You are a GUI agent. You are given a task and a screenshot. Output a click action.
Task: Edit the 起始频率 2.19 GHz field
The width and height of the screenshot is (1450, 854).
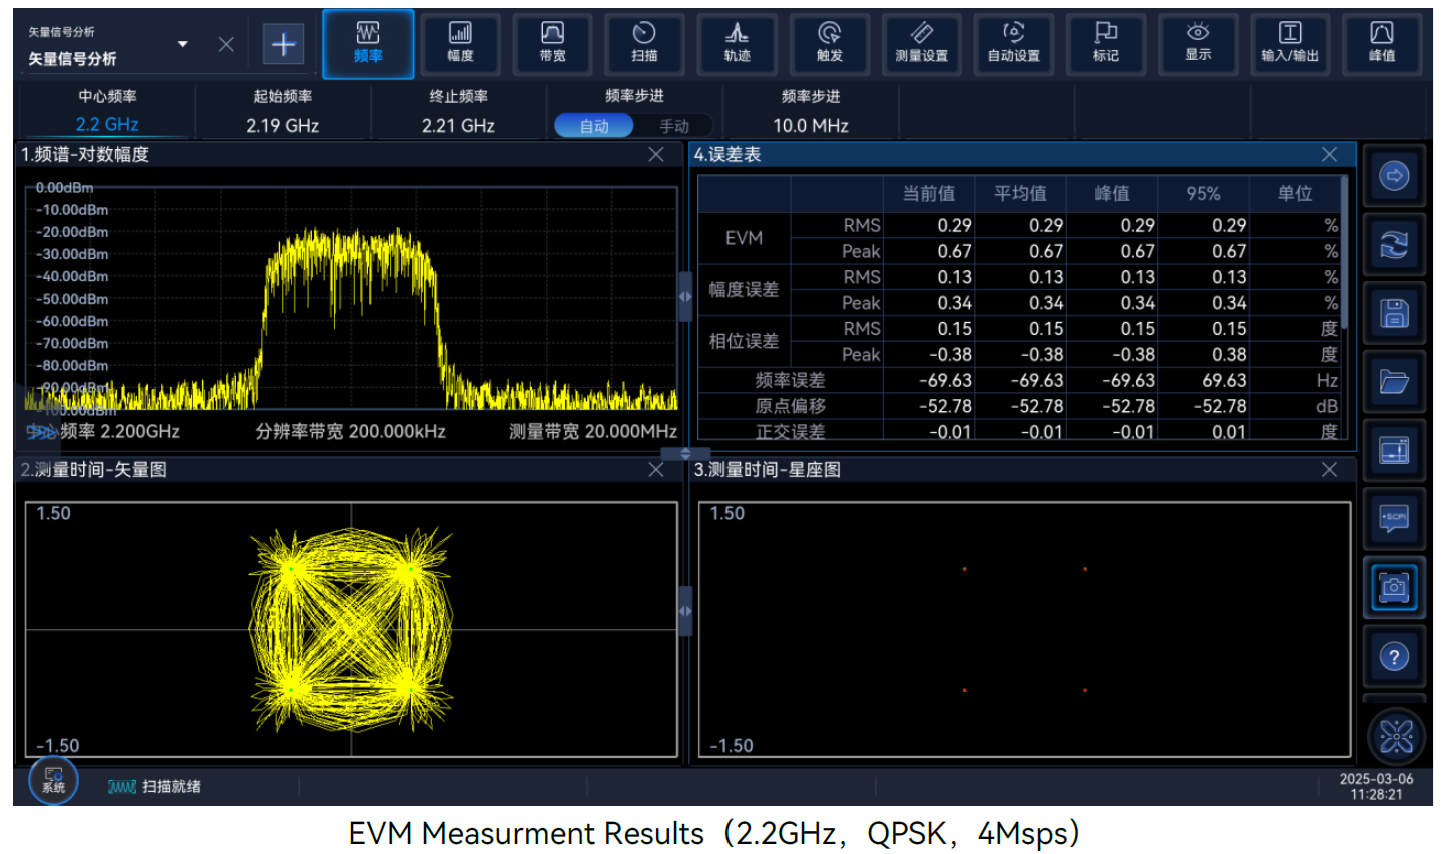coord(283,112)
